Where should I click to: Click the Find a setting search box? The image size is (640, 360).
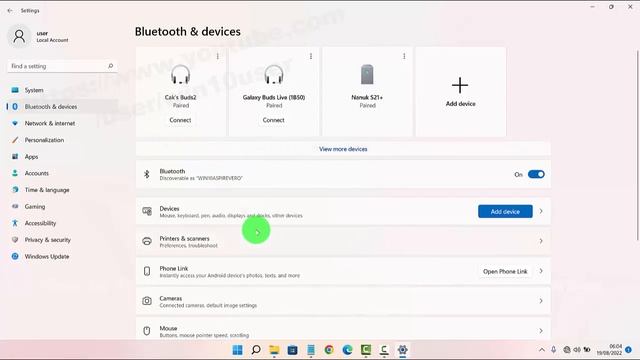click(x=62, y=66)
